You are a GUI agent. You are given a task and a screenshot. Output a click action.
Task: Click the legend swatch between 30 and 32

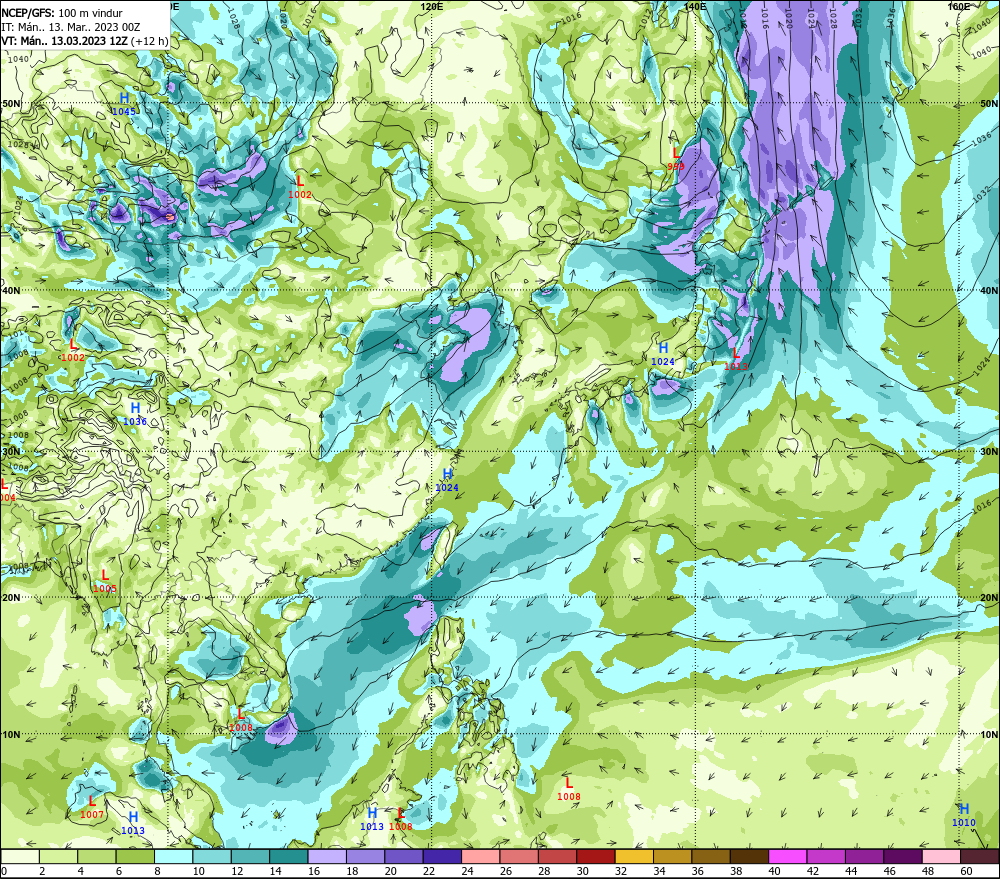point(596,856)
